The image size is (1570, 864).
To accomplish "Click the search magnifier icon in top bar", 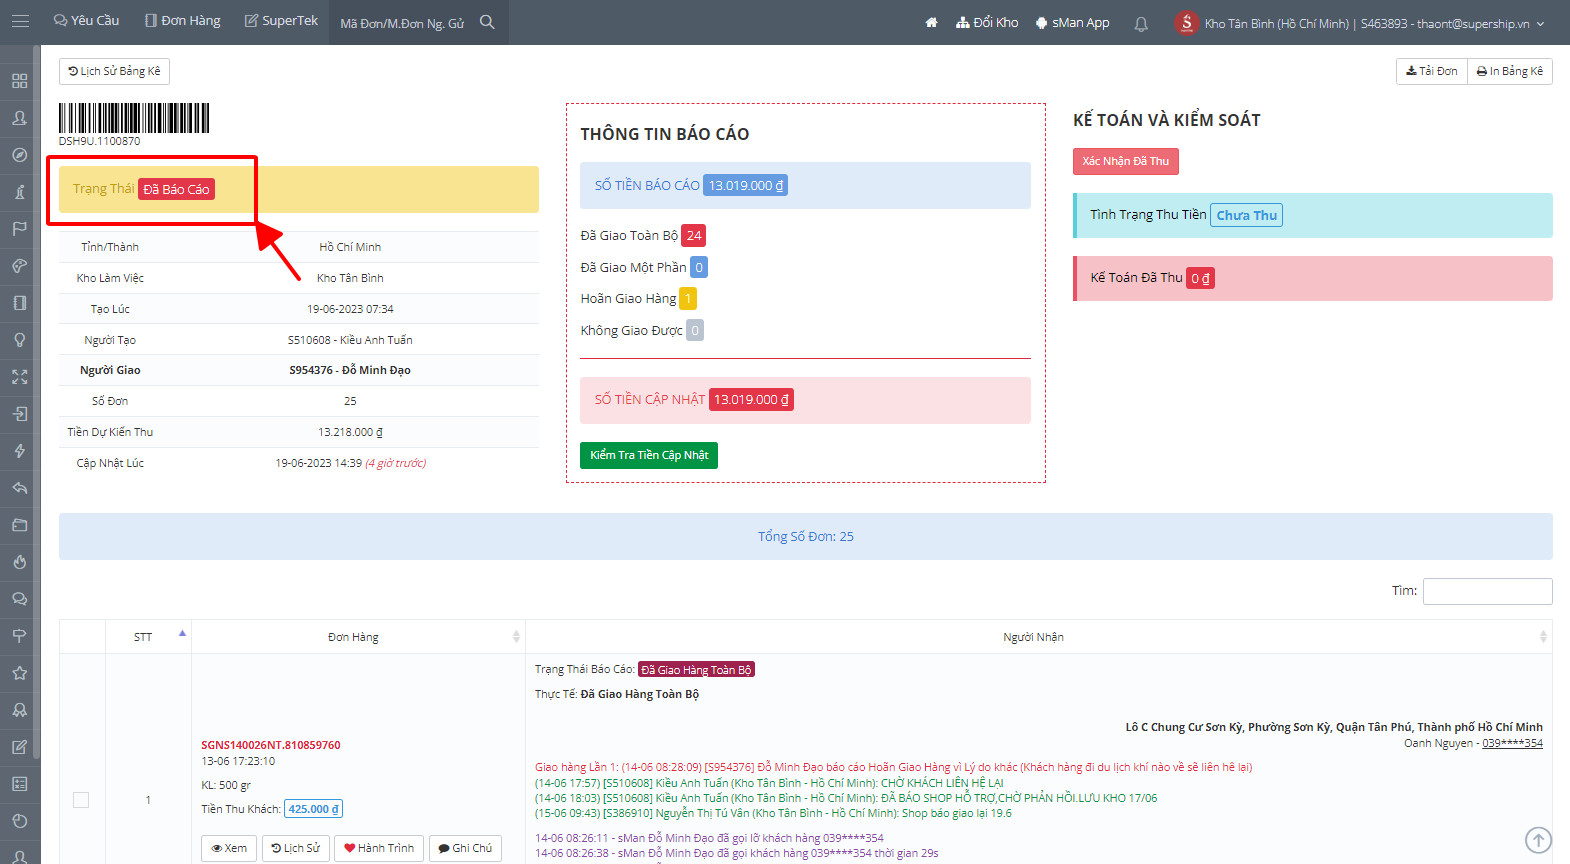I will tap(487, 22).
